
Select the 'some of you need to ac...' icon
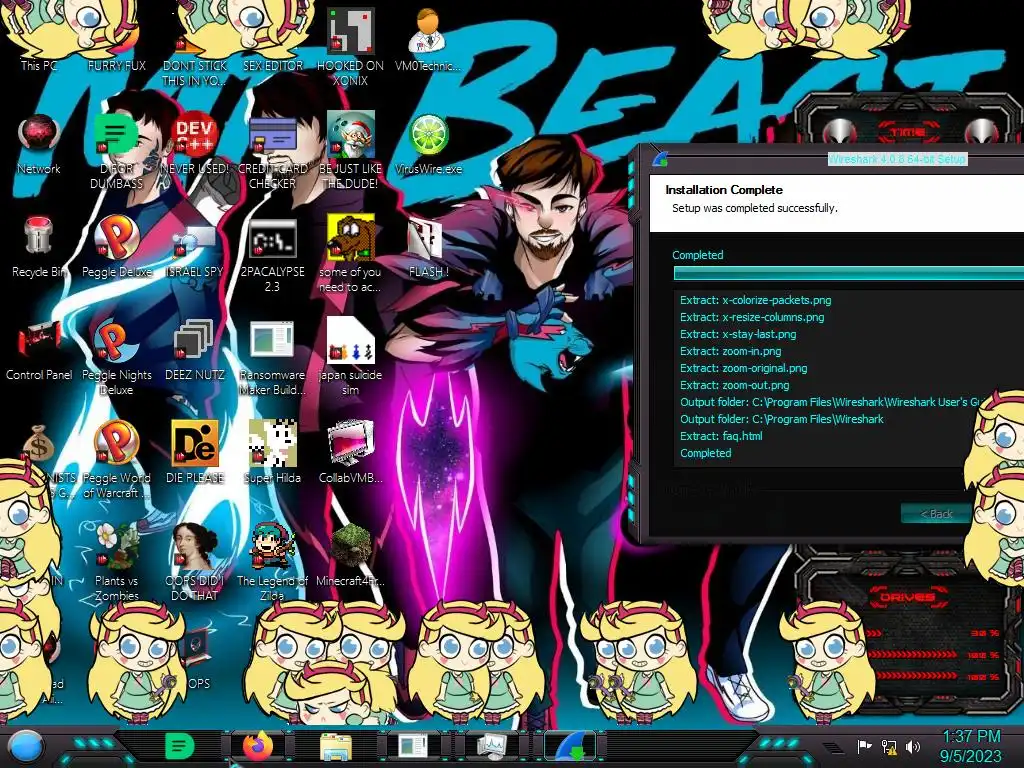tap(351, 255)
